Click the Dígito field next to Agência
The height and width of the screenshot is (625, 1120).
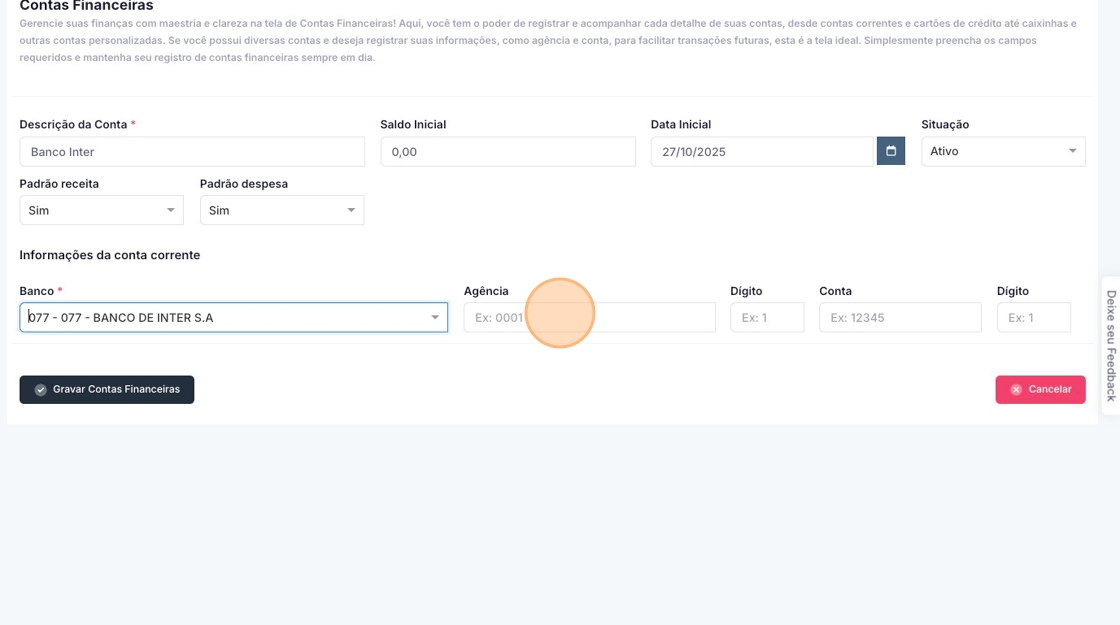766,318
